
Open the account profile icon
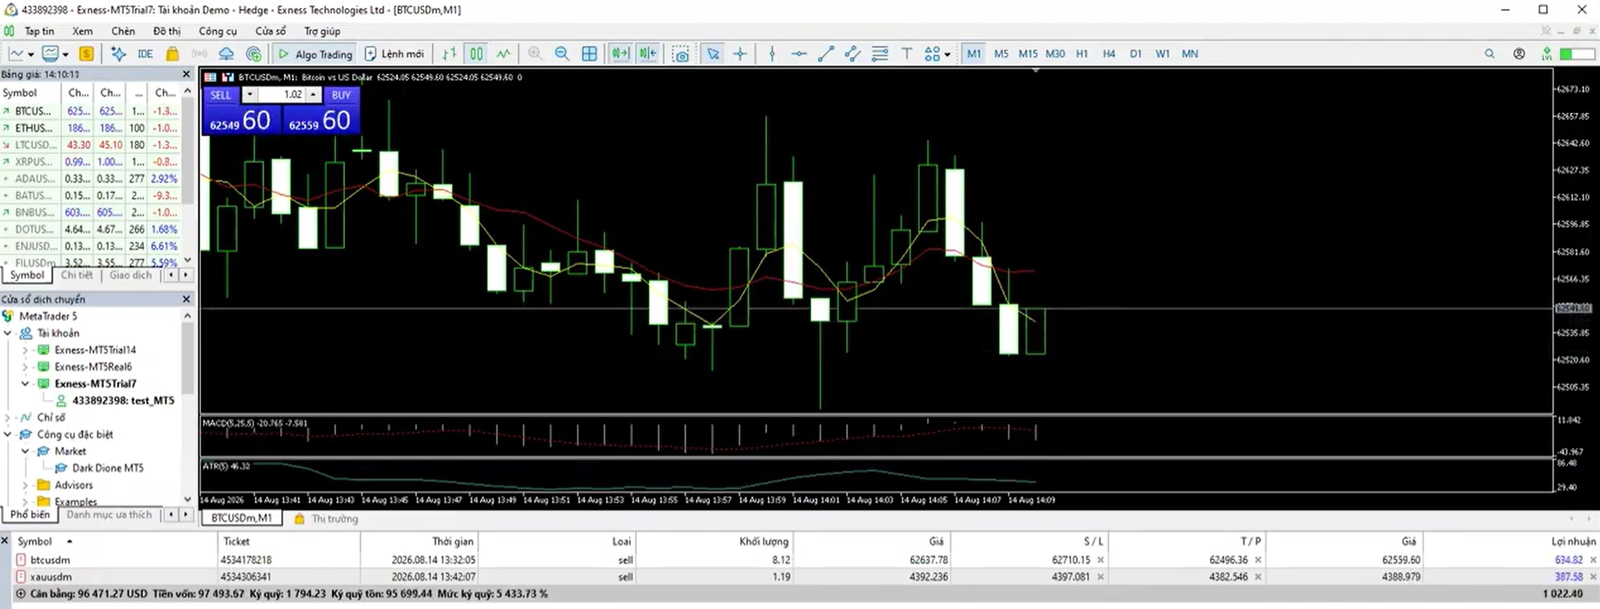1519,54
